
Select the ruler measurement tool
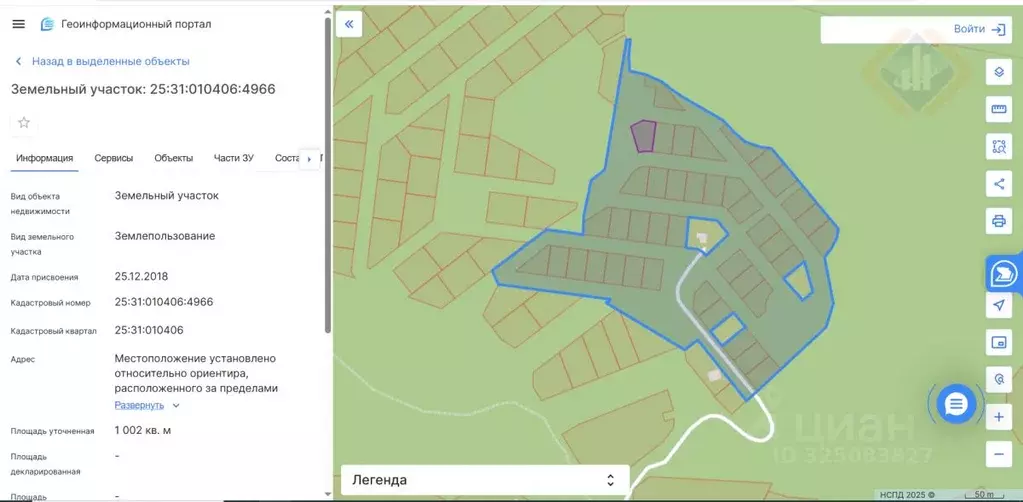pos(998,109)
